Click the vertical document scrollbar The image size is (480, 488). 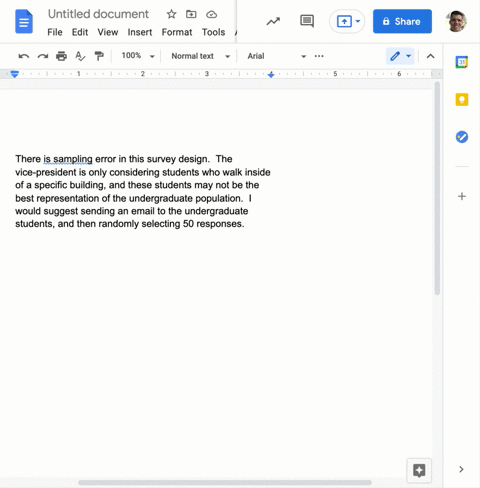(x=437, y=188)
